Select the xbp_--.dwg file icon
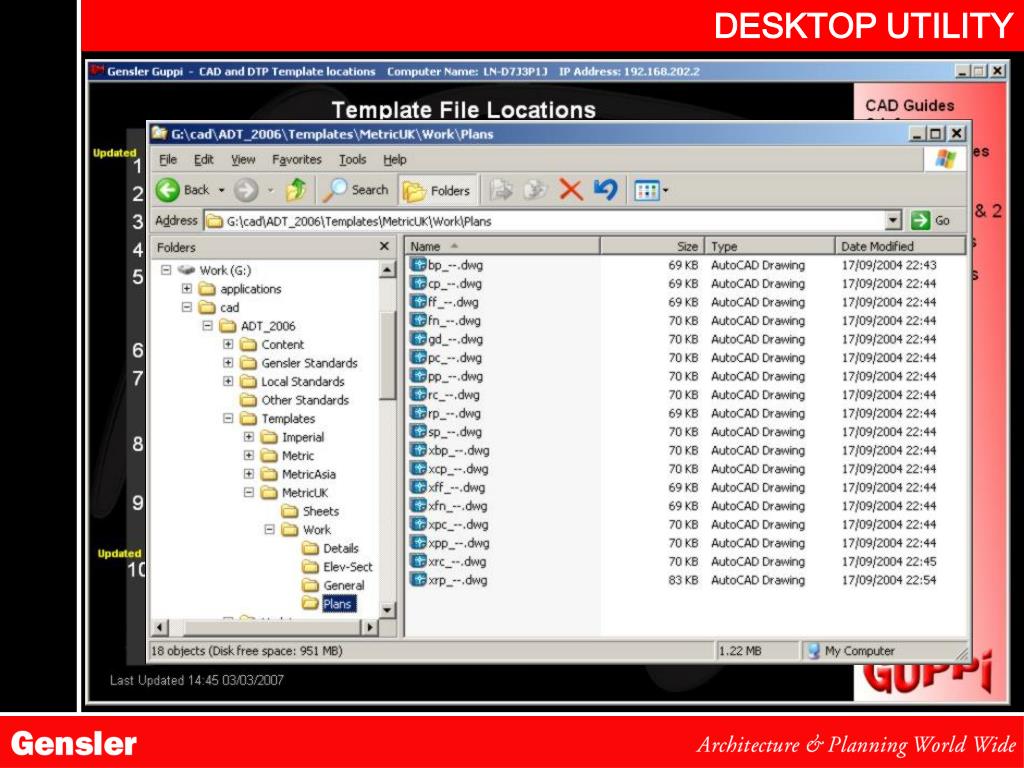The height and width of the screenshot is (768, 1024). pyautogui.click(x=418, y=449)
